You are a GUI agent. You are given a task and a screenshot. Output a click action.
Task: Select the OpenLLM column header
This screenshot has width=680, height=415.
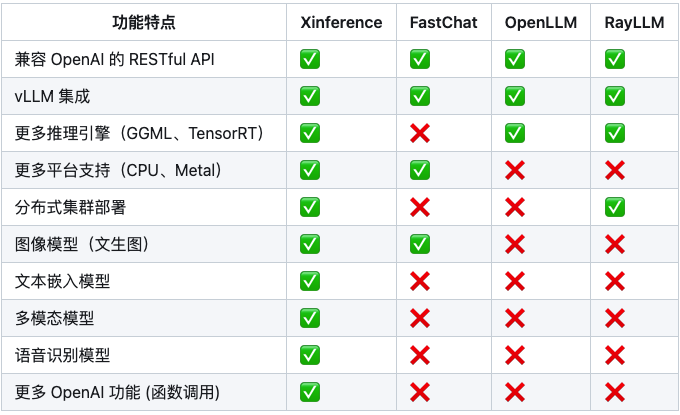coord(541,23)
